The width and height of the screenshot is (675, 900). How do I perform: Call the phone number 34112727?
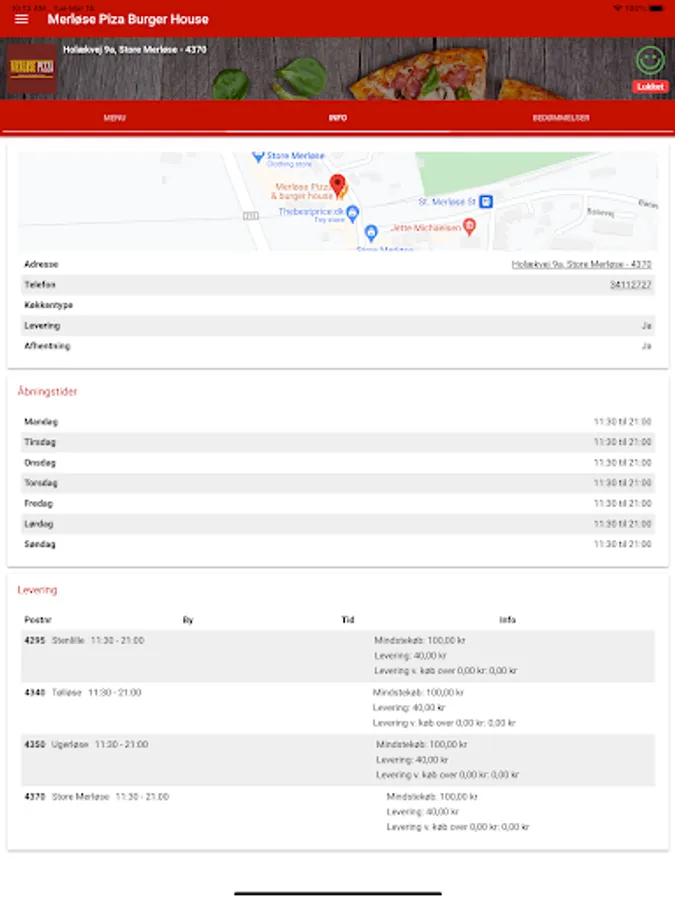[631, 285]
